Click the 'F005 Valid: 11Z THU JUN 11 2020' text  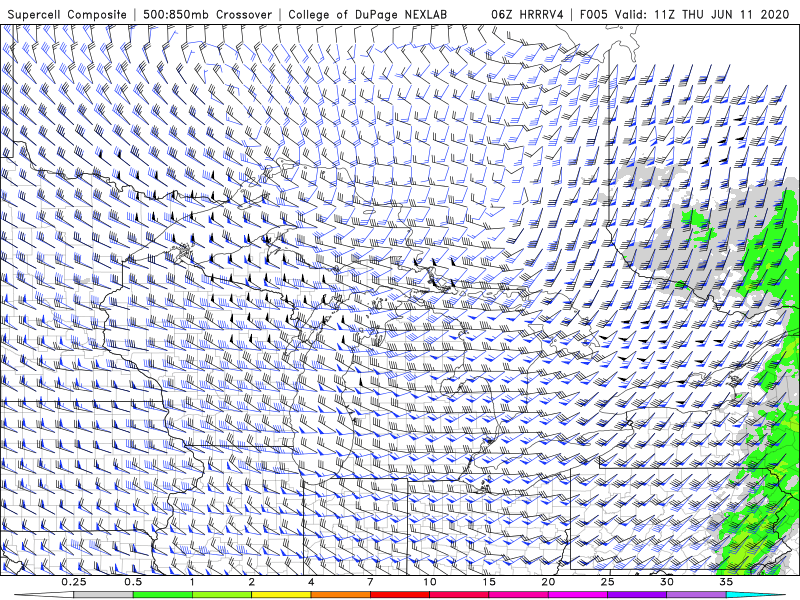(684, 14)
